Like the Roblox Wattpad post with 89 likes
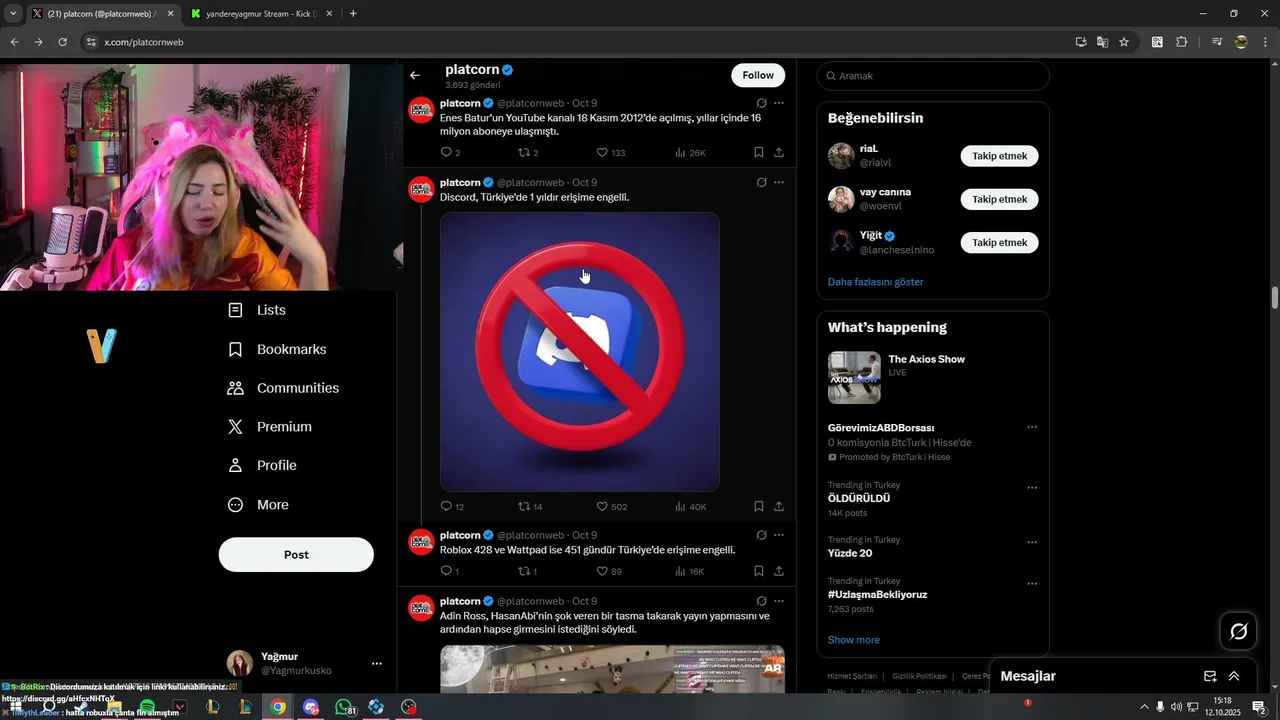The height and width of the screenshot is (720, 1280). [x=602, y=571]
